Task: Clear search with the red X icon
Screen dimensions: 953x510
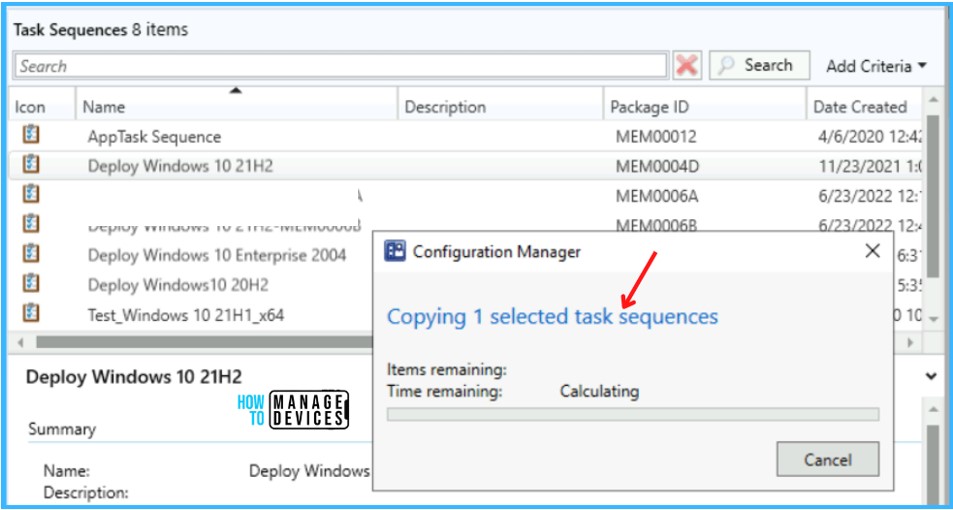Action: 687,65
